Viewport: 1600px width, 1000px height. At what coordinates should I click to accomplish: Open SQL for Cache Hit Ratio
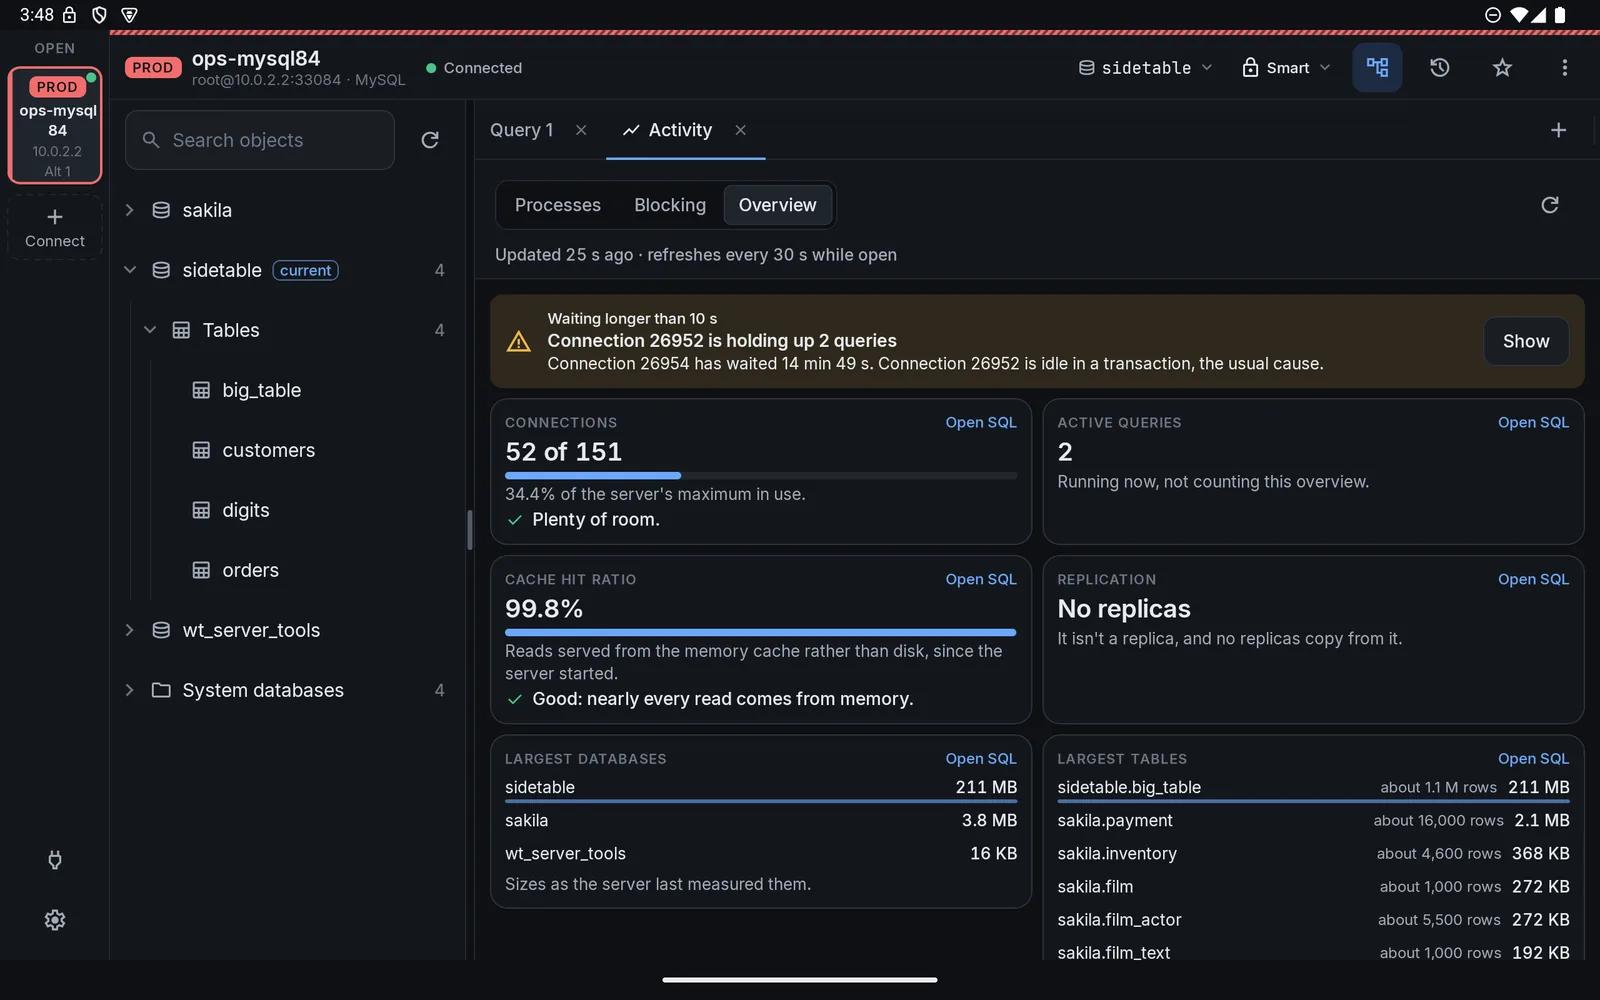click(x=980, y=580)
